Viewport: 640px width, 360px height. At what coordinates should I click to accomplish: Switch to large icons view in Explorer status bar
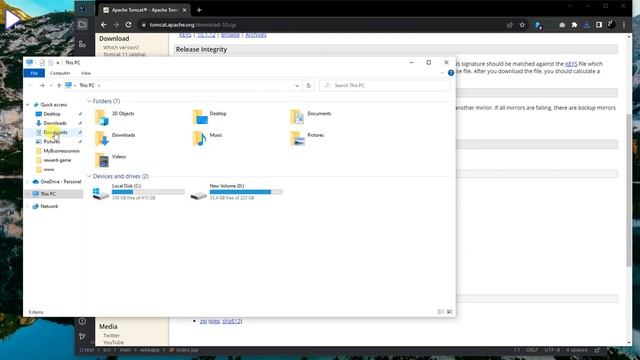click(x=449, y=312)
